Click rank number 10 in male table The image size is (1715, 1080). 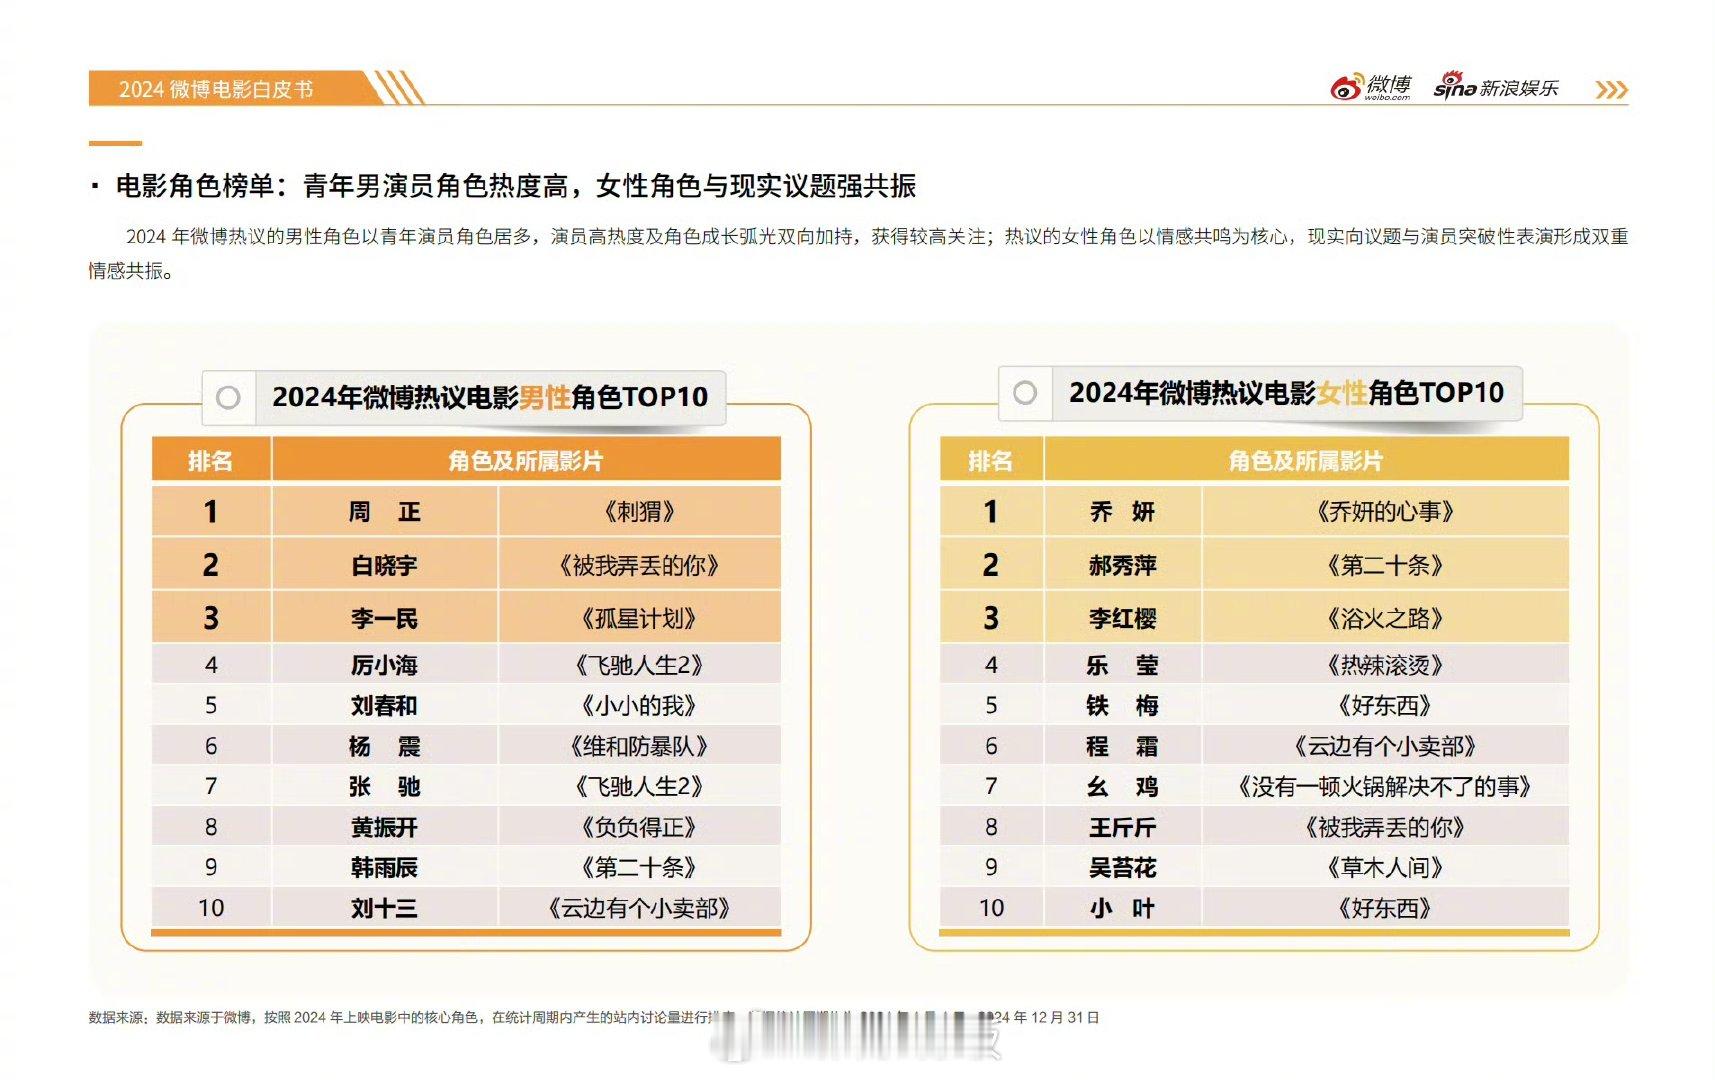click(x=211, y=909)
